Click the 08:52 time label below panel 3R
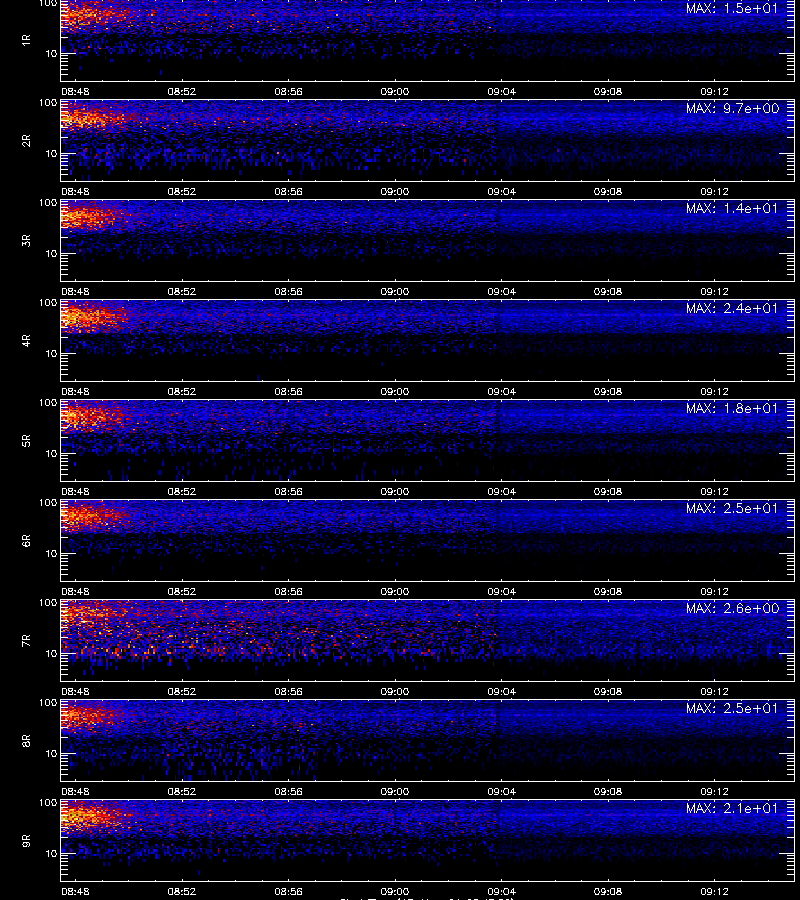The height and width of the screenshot is (900, 800). [181, 292]
